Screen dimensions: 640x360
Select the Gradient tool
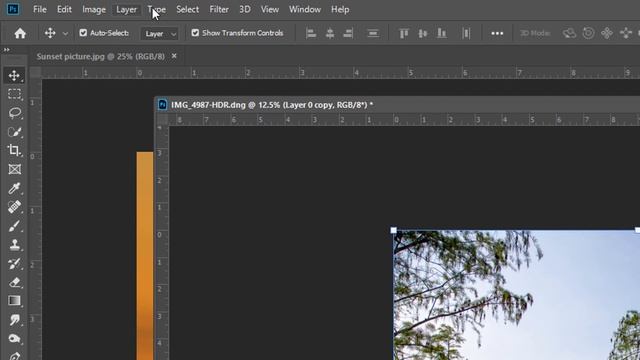(14, 301)
